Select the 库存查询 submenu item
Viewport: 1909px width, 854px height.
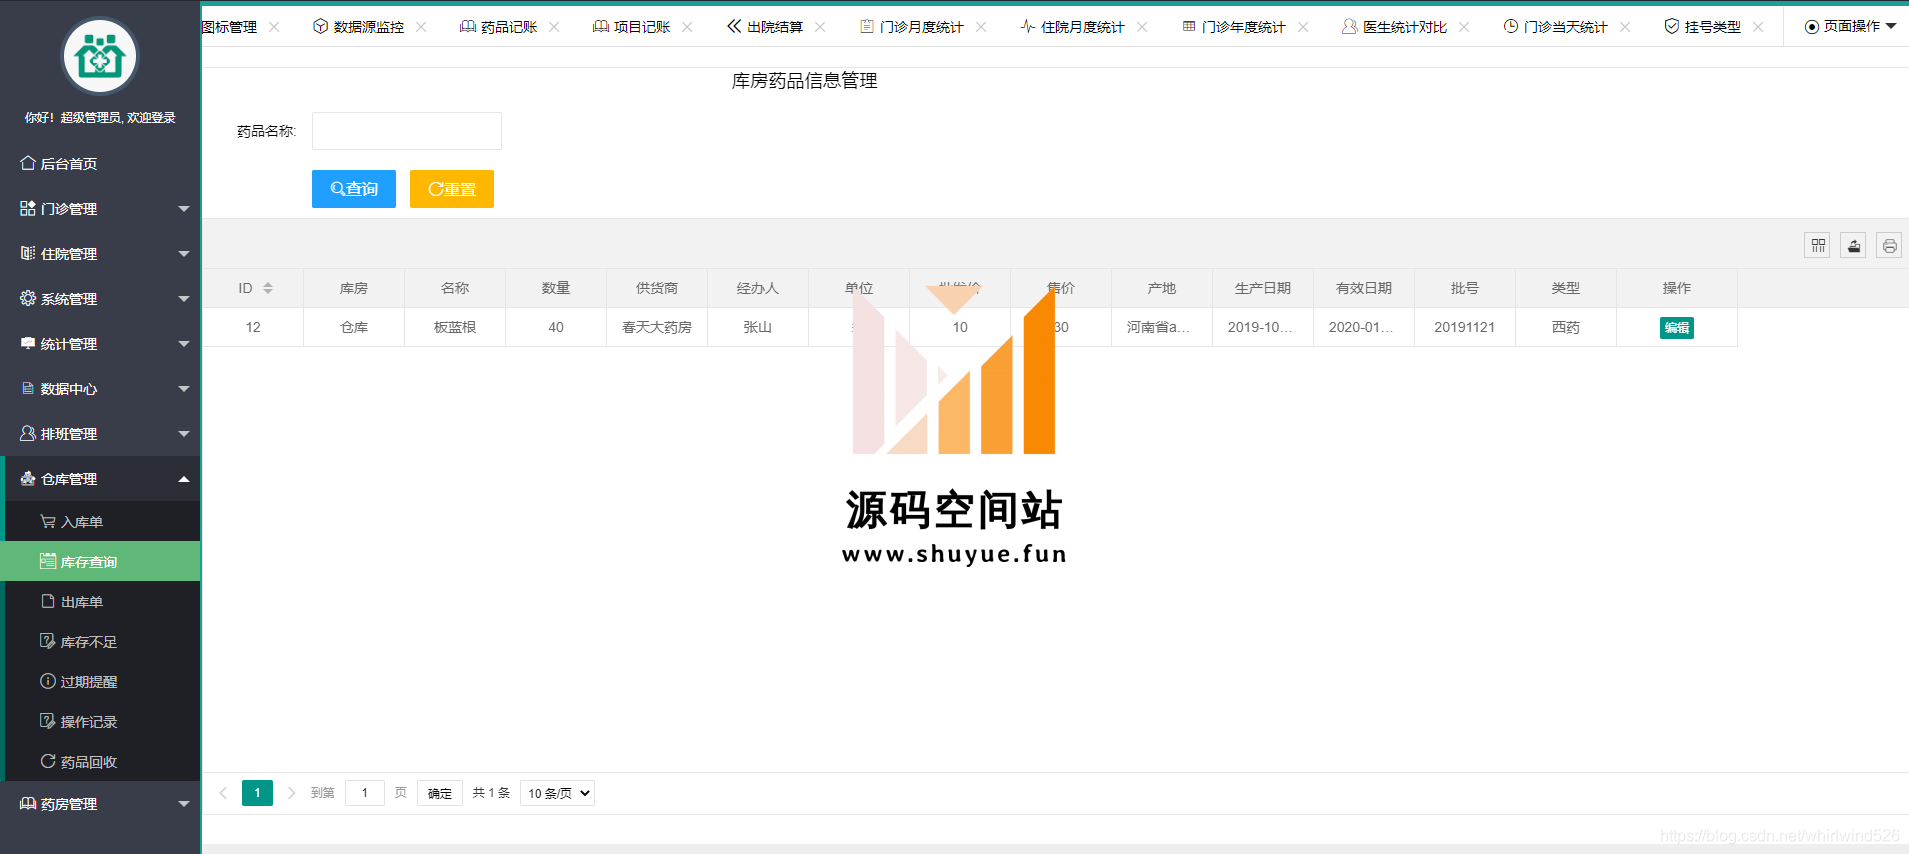tap(102, 561)
